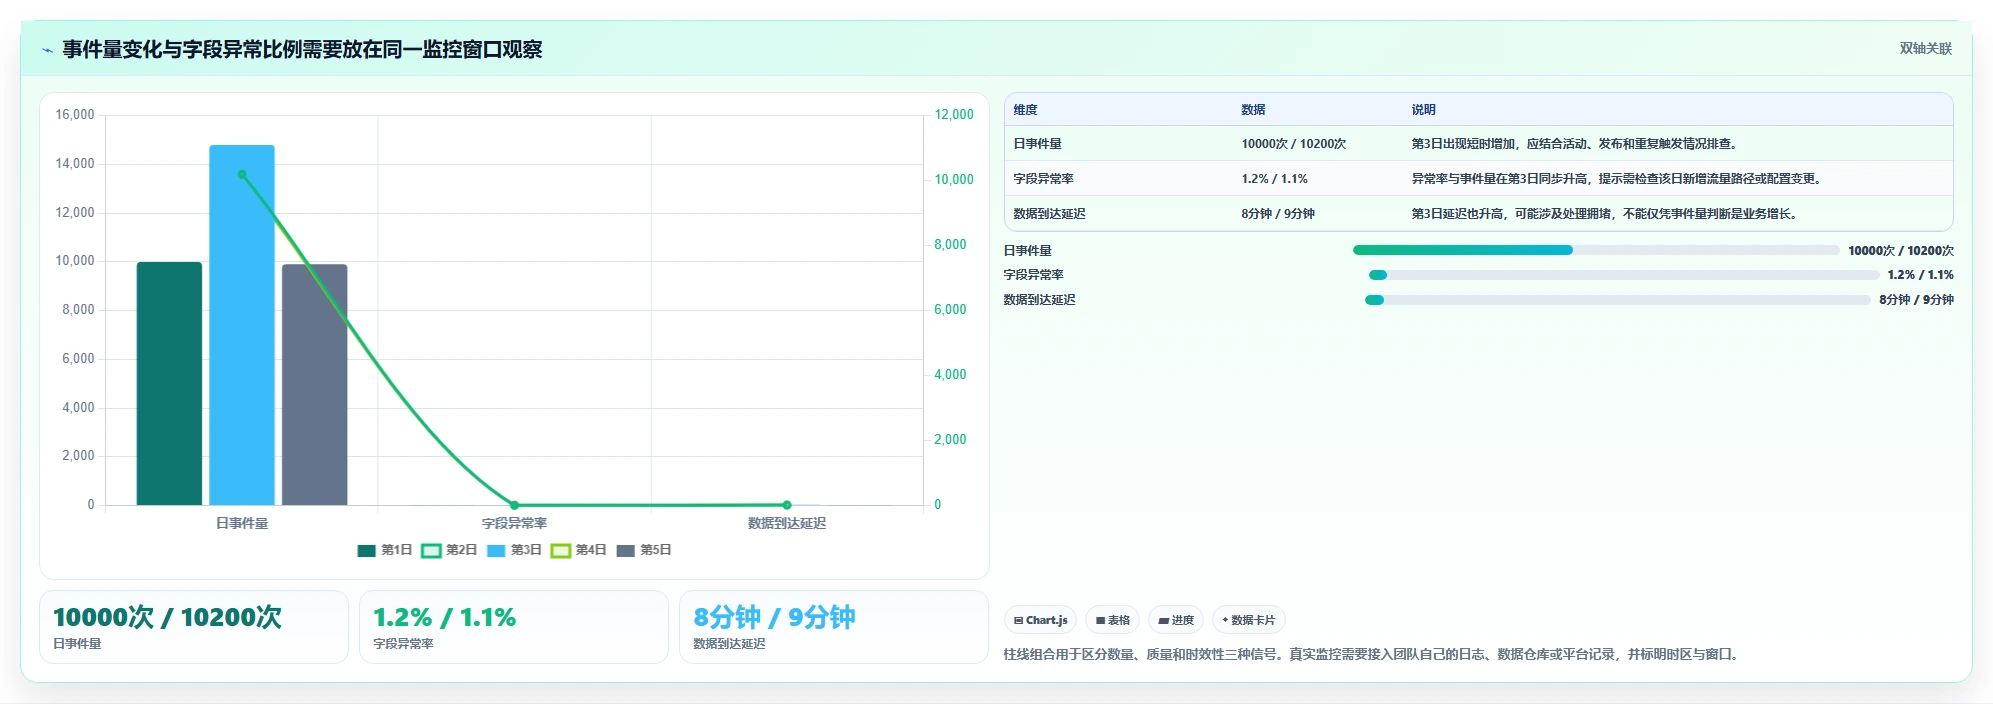Viewport: 1993px width, 704px height.
Task: Toggle the 第5日 legend item
Action: tap(644, 550)
